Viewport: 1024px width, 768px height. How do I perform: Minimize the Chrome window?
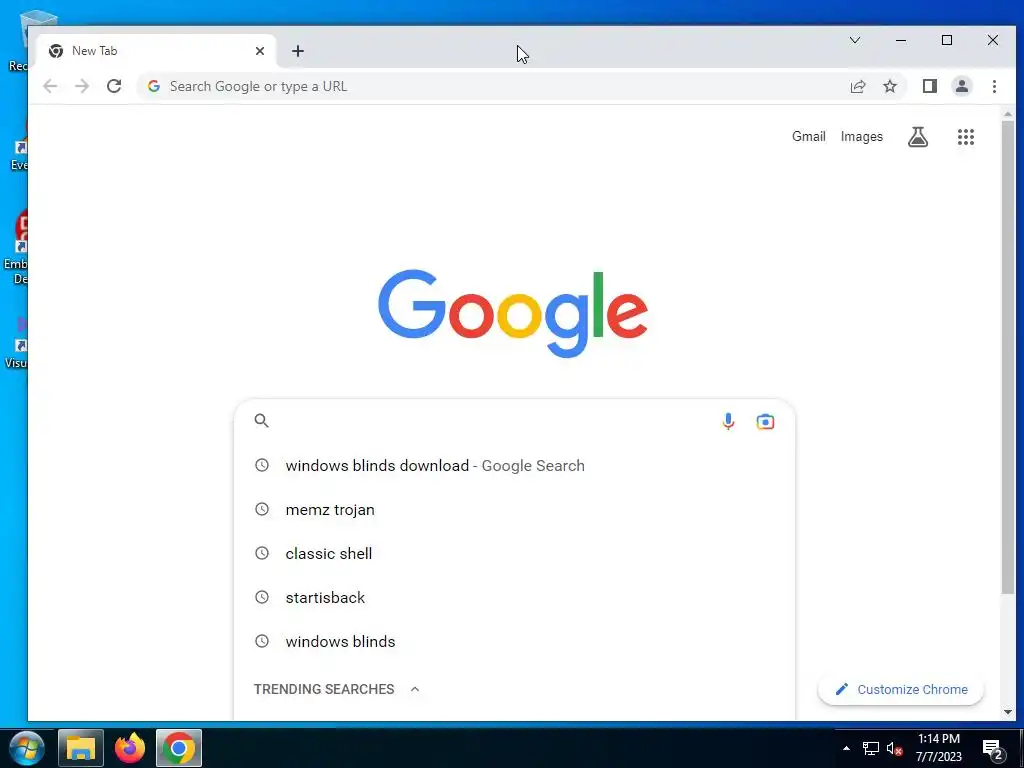[901, 40]
